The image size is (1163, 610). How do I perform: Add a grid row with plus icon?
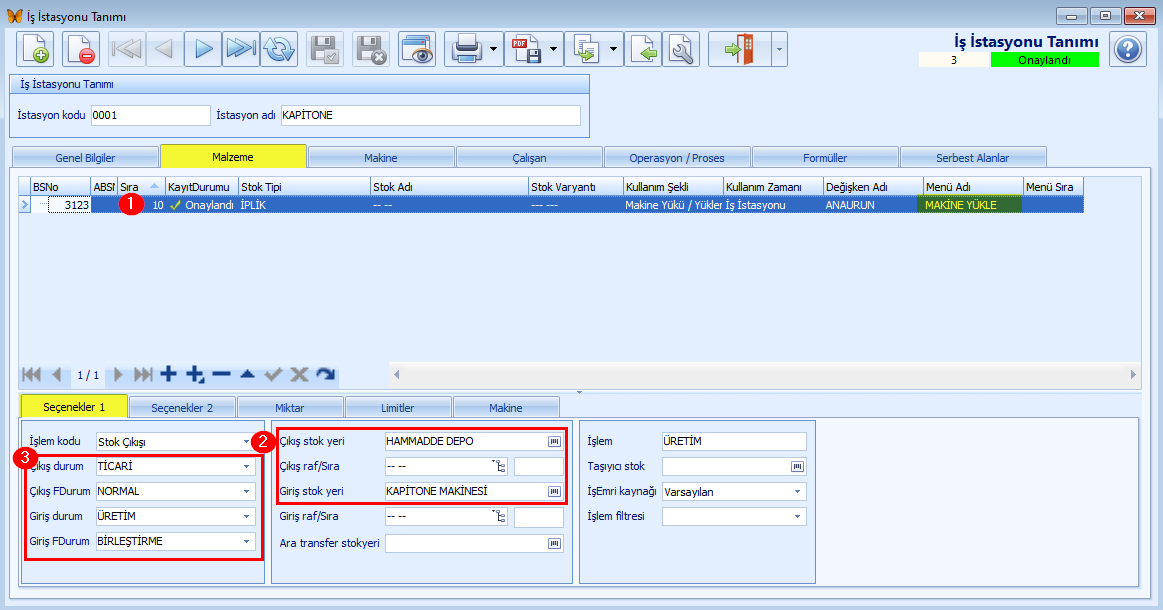coord(168,374)
